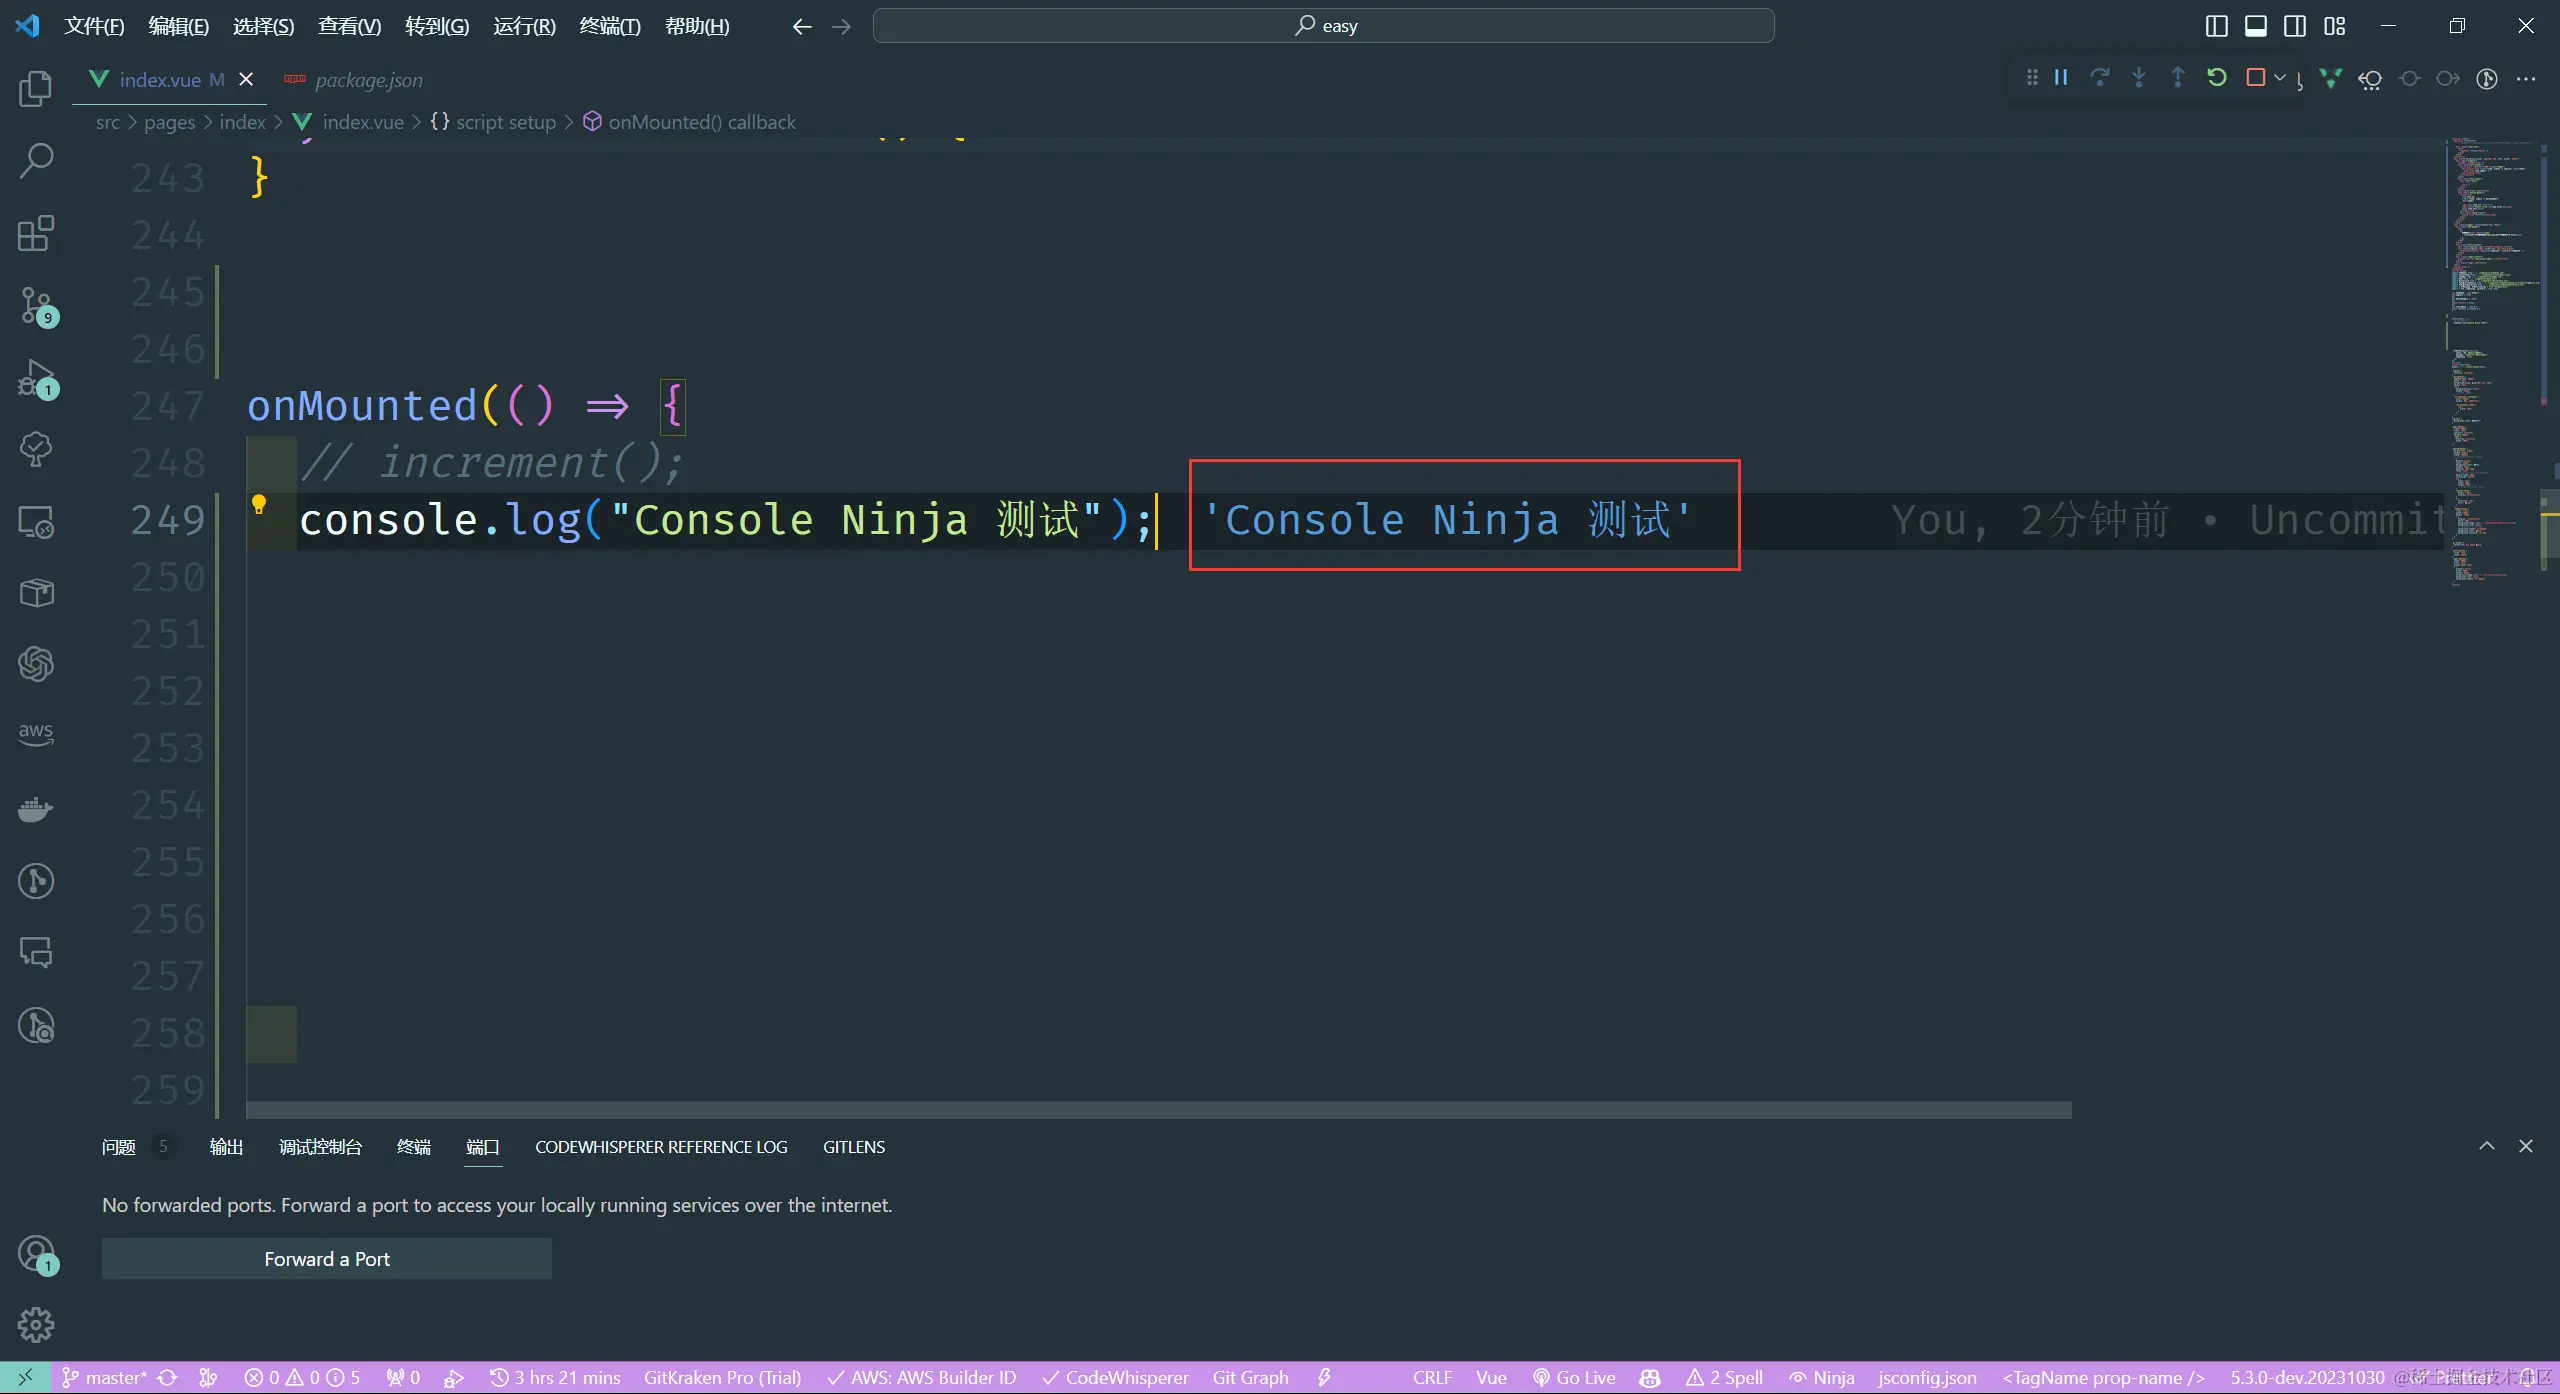This screenshot has width=2560, height=1394.
Task: Open the Remote Explorer icon in the activity bar
Action: click(x=36, y=522)
